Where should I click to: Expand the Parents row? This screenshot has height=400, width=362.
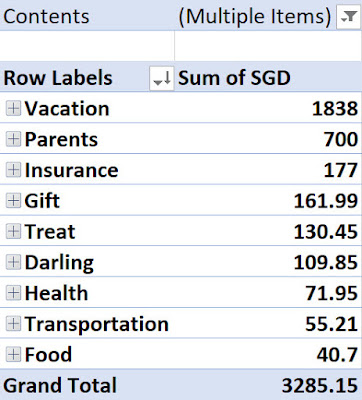13,139
